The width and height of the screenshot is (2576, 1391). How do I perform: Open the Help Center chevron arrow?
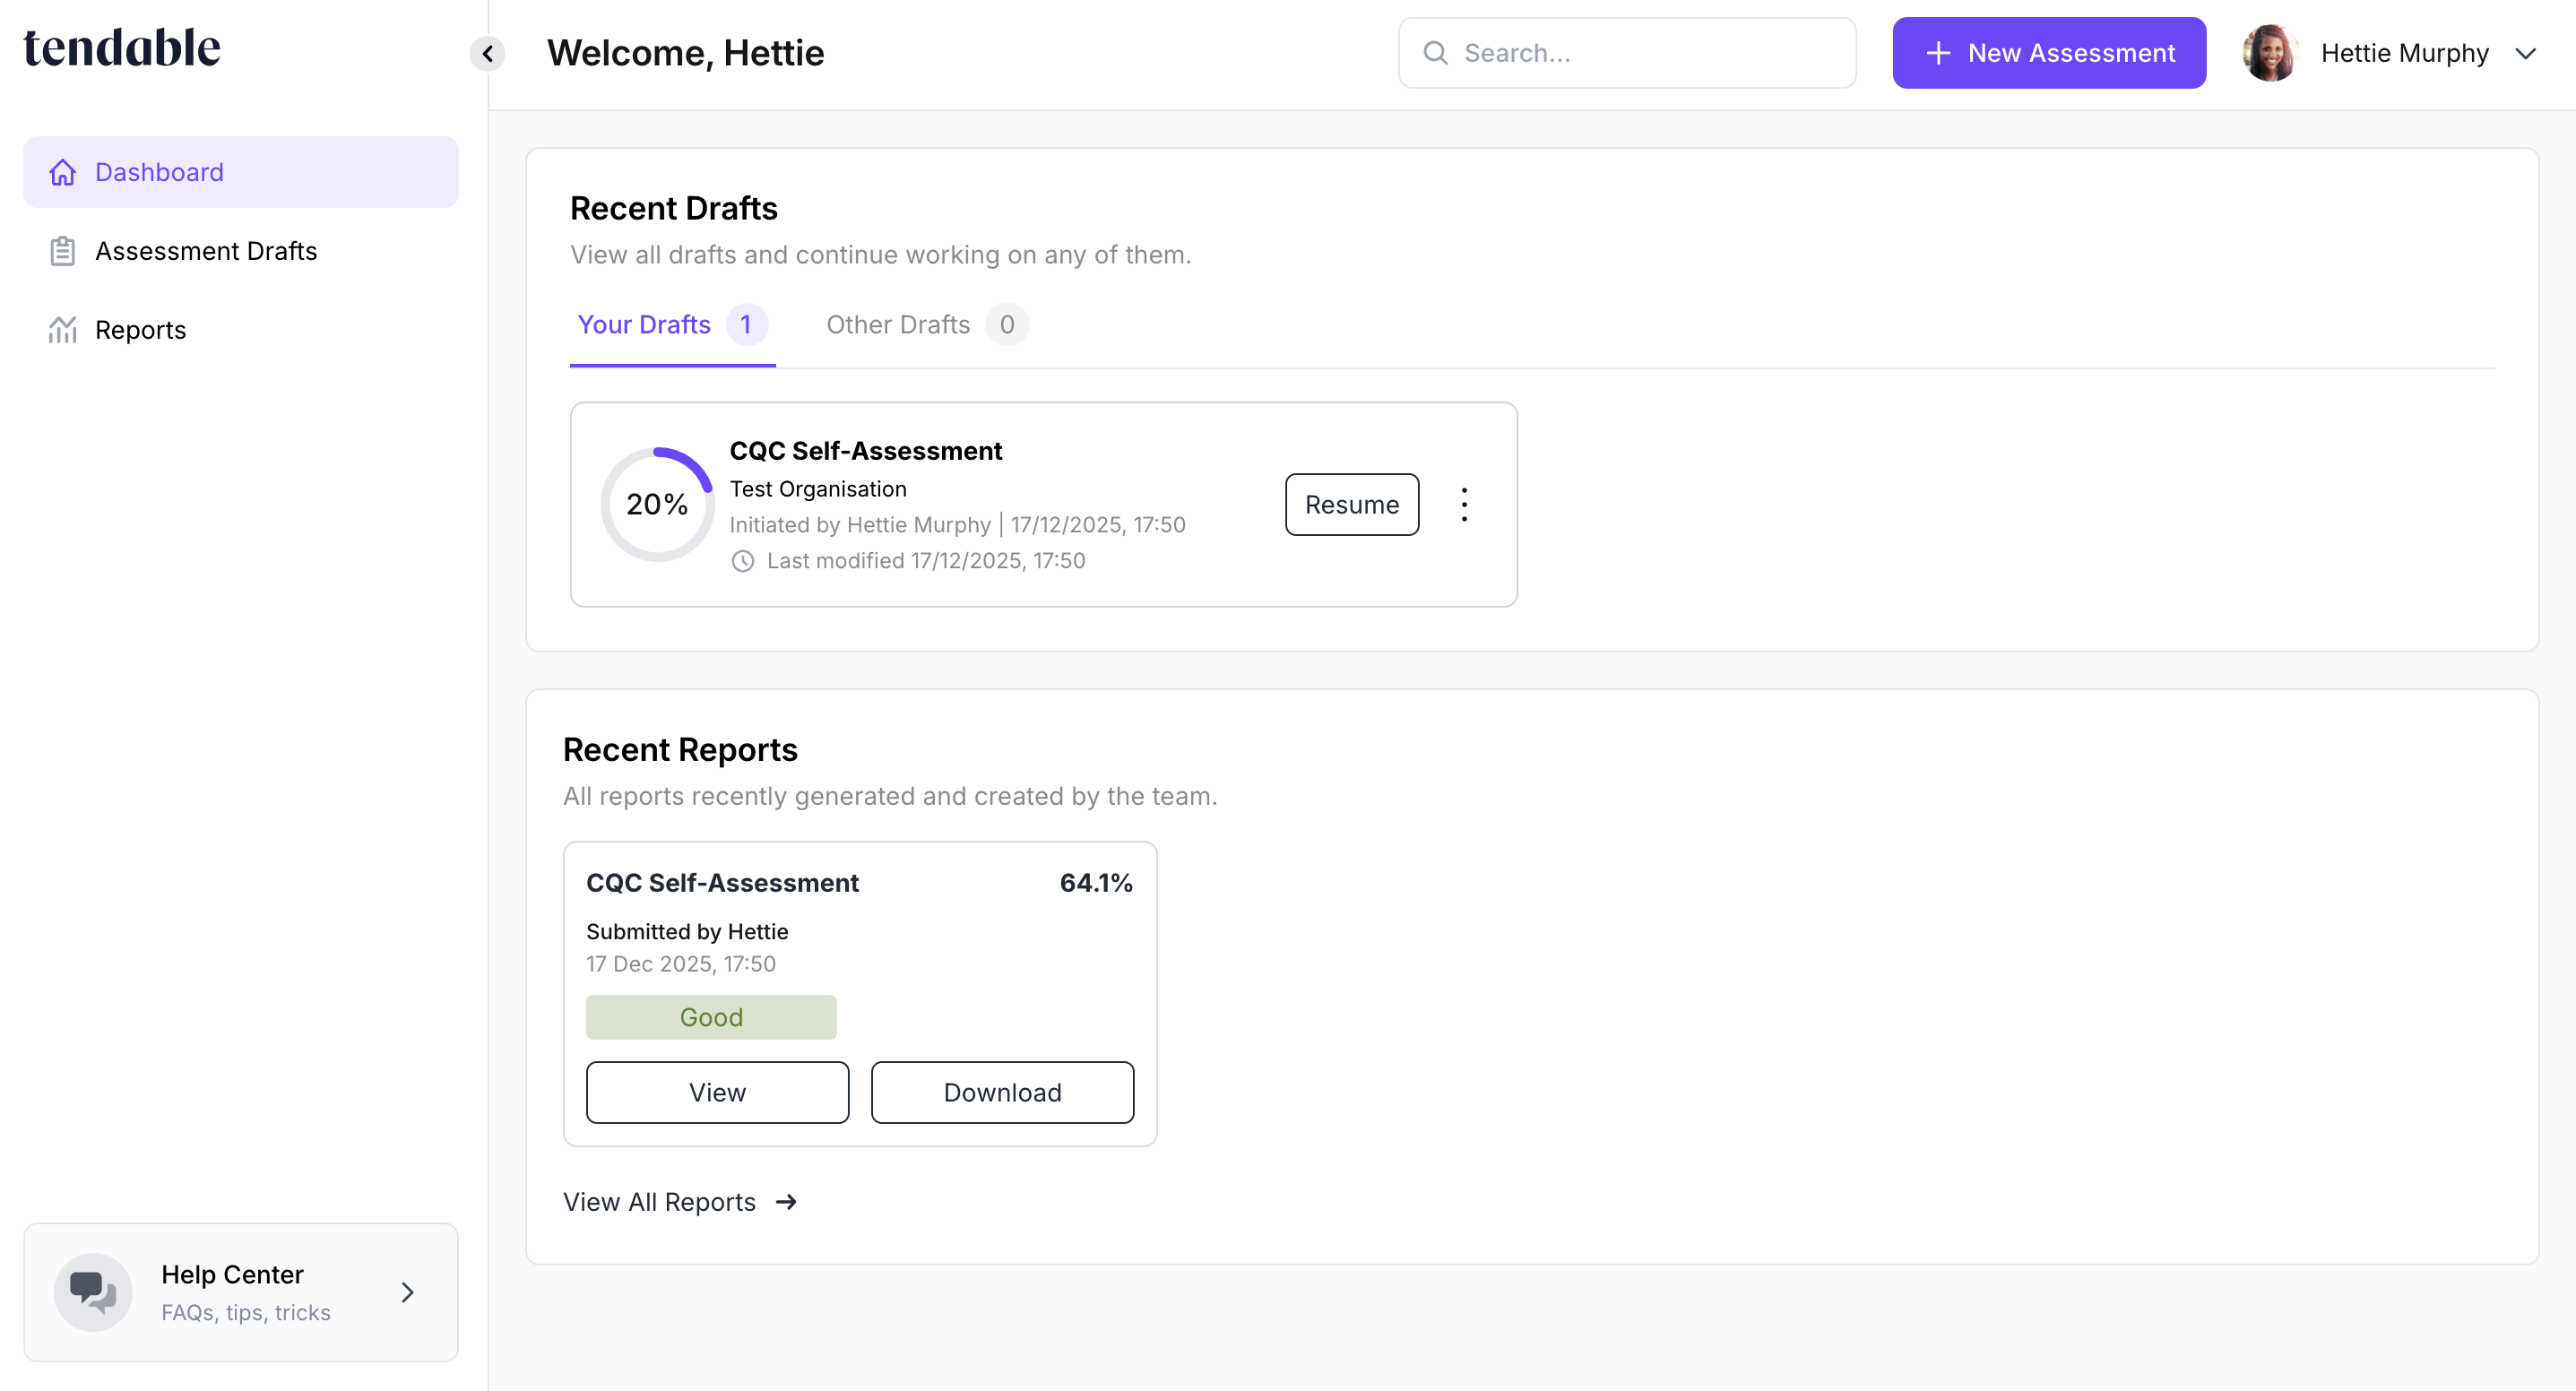(x=407, y=1292)
